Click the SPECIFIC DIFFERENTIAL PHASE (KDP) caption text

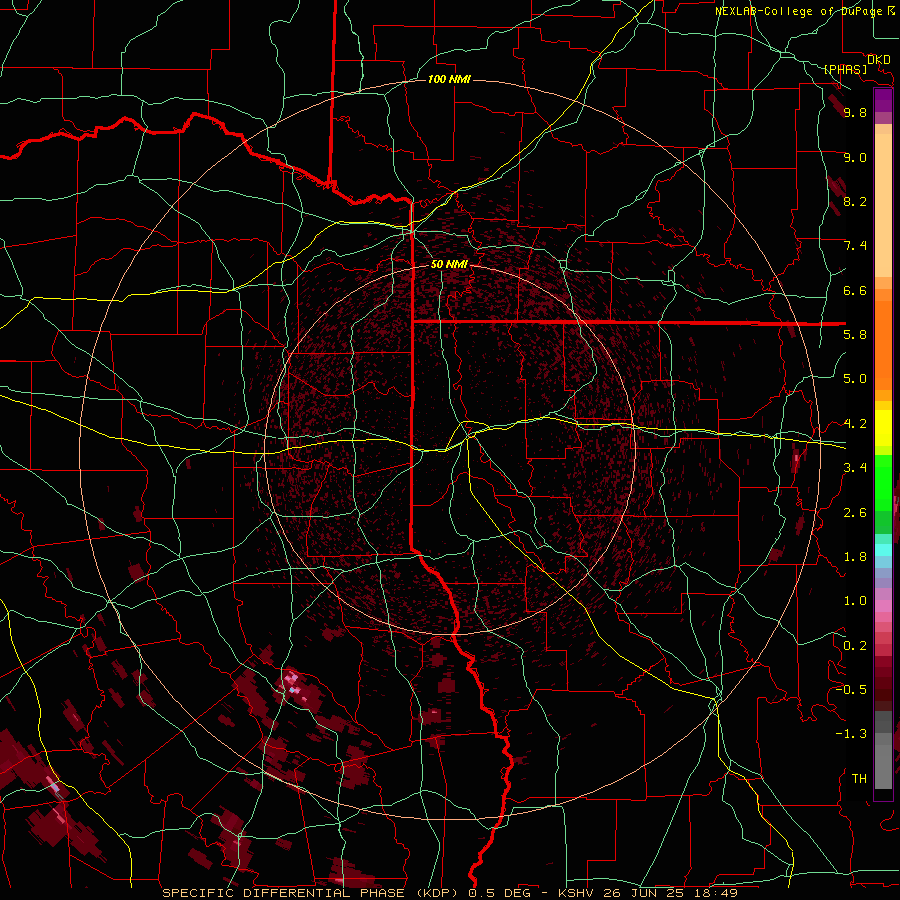point(310,893)
